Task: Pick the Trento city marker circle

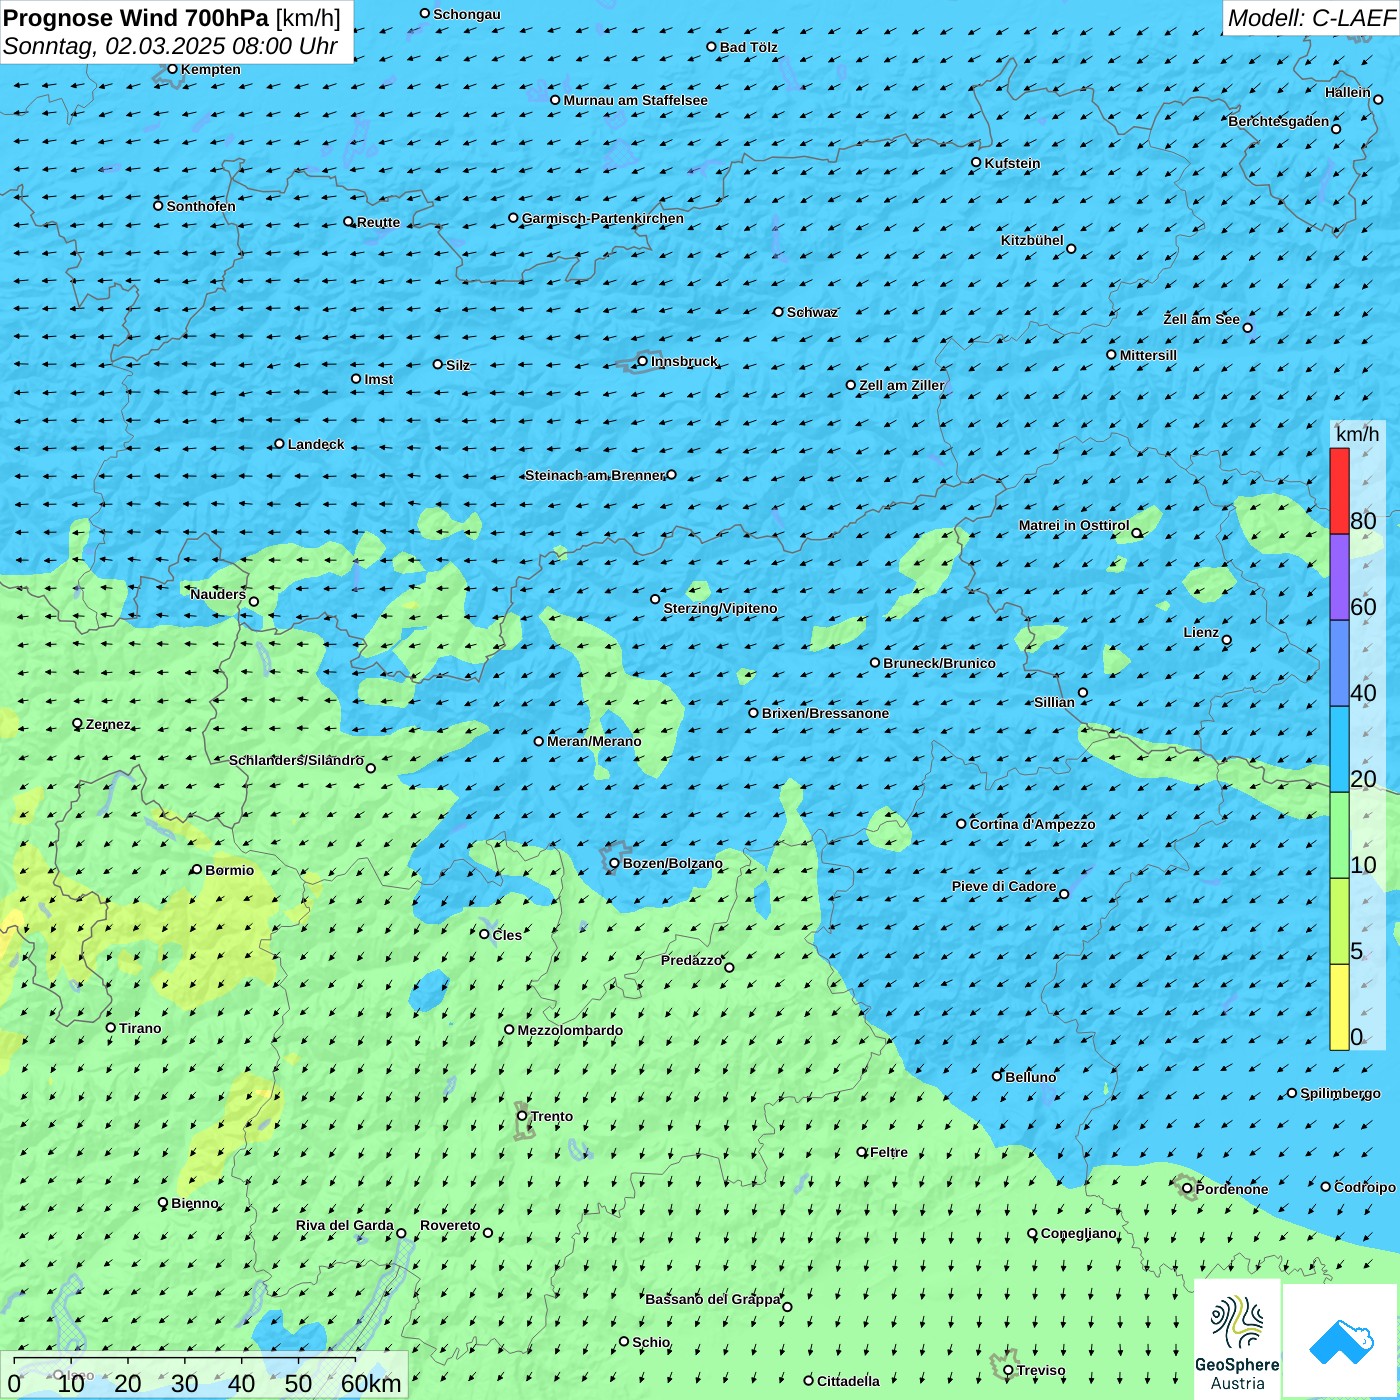Action: click(522, 1116)
